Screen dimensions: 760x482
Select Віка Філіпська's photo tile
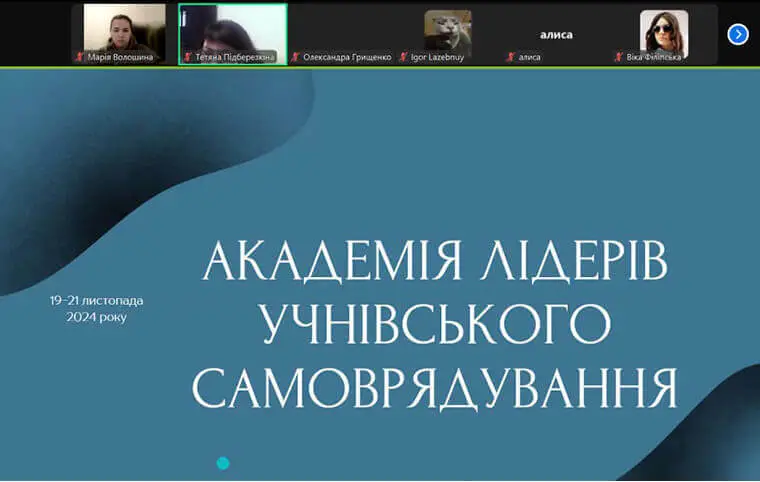(x=664, y=34)
